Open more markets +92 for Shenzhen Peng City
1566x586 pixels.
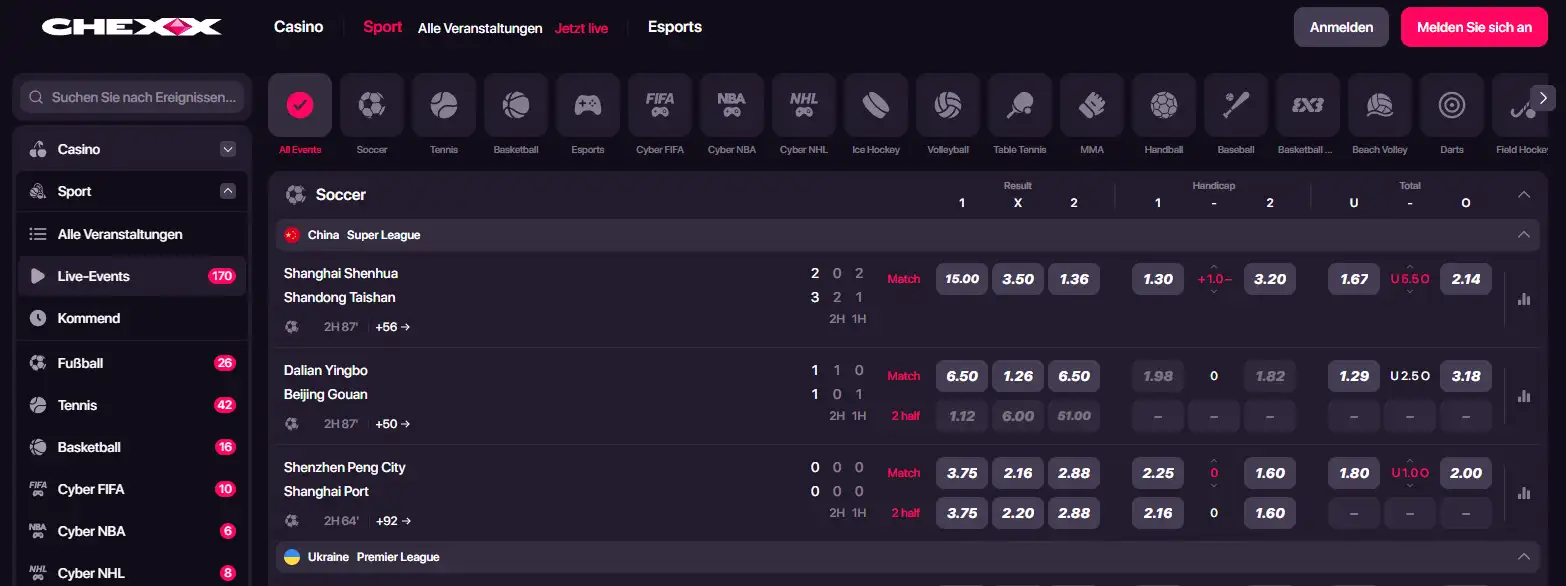coord(392,521)
